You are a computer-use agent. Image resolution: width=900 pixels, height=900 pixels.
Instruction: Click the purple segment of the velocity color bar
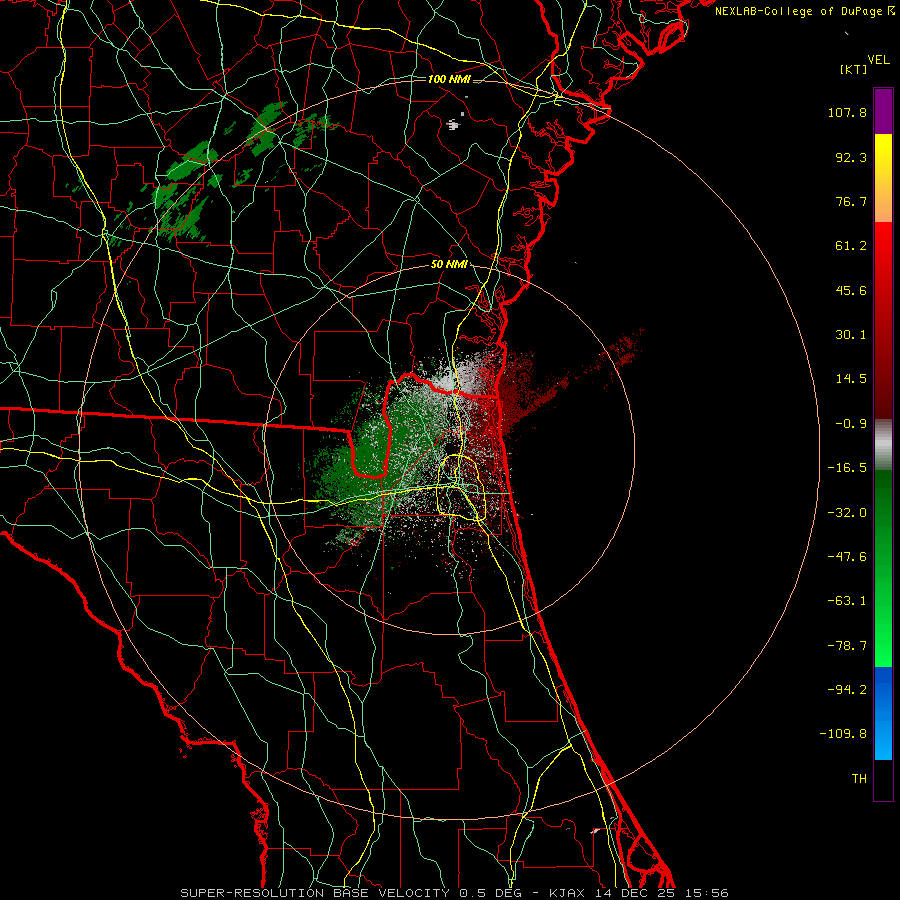[x=883, y=111]
